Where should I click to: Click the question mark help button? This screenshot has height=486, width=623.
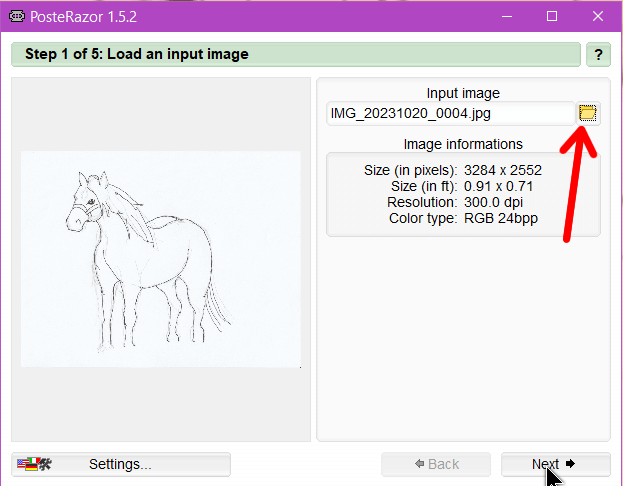[598, 54]
